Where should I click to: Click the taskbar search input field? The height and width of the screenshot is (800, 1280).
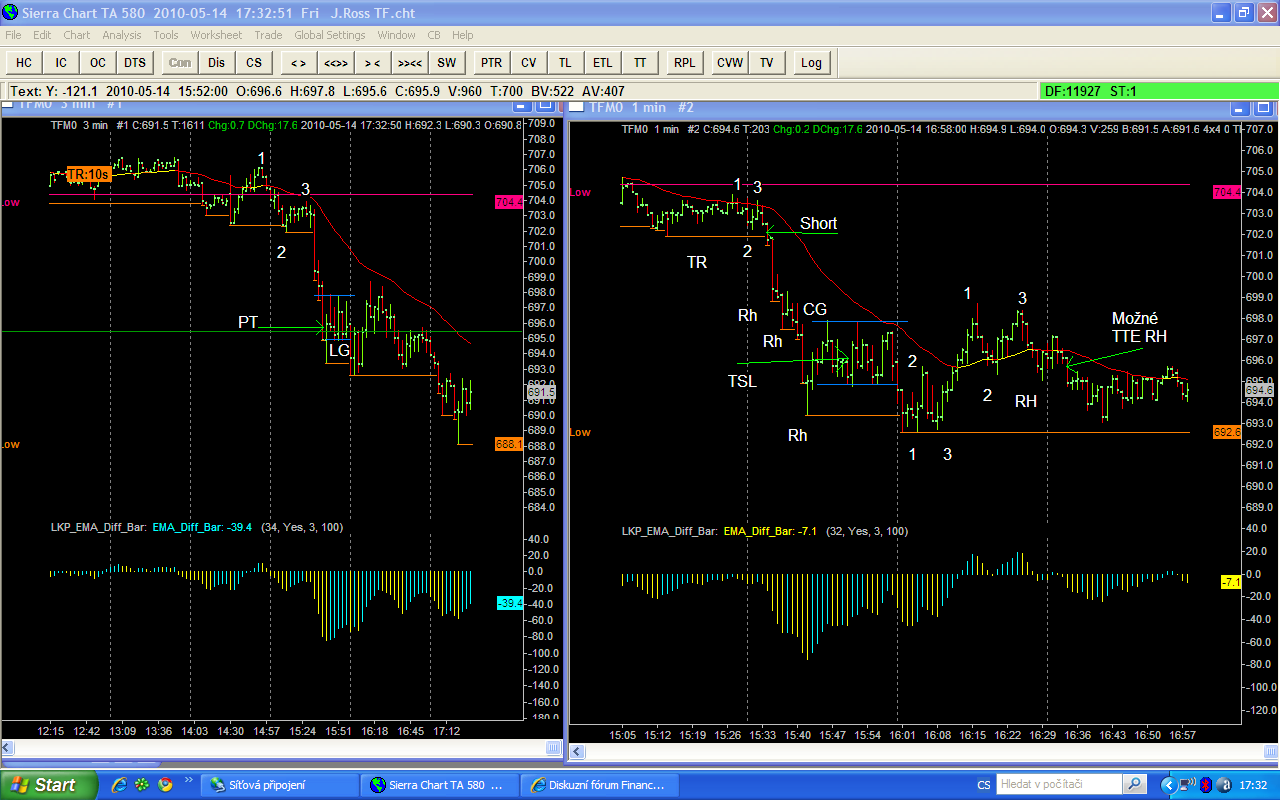[1058, 785]
